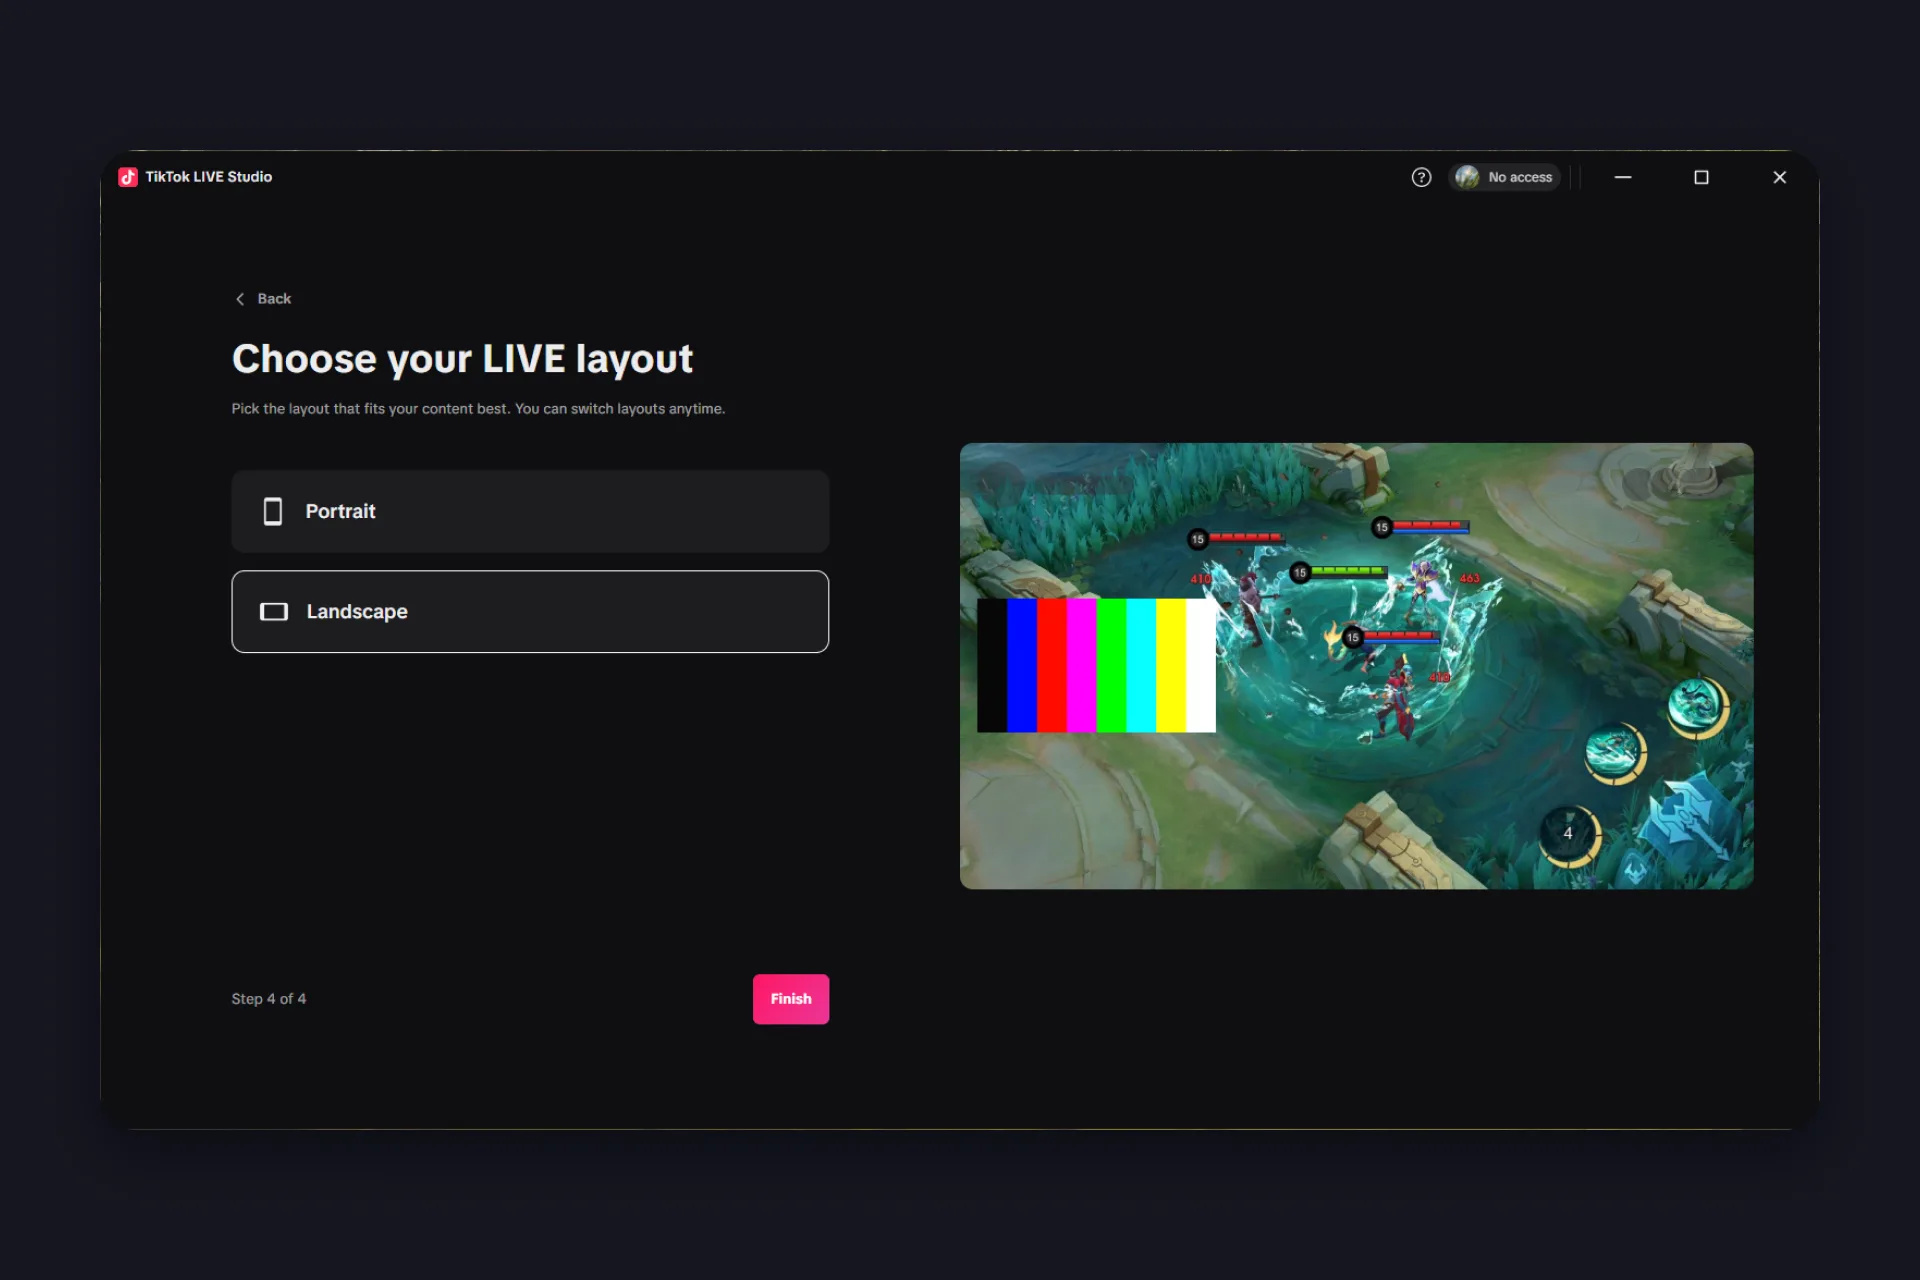Viewport: 1920px width, 1280px height.
Task: Click the 'Choose your LIVE layout' heading
Action: (x=462, y=359)
